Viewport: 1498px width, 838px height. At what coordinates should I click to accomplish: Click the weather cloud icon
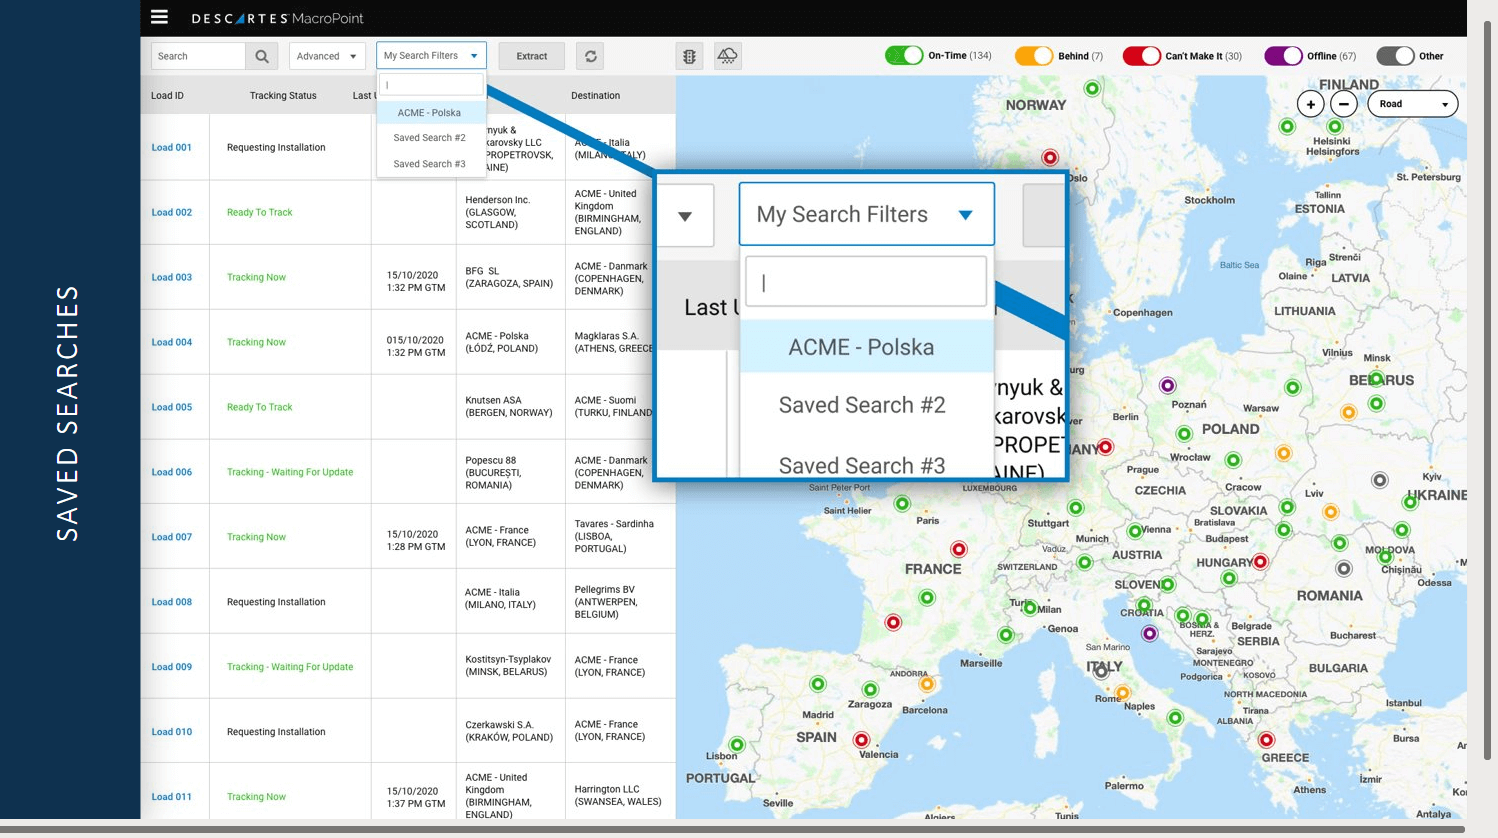727,56
